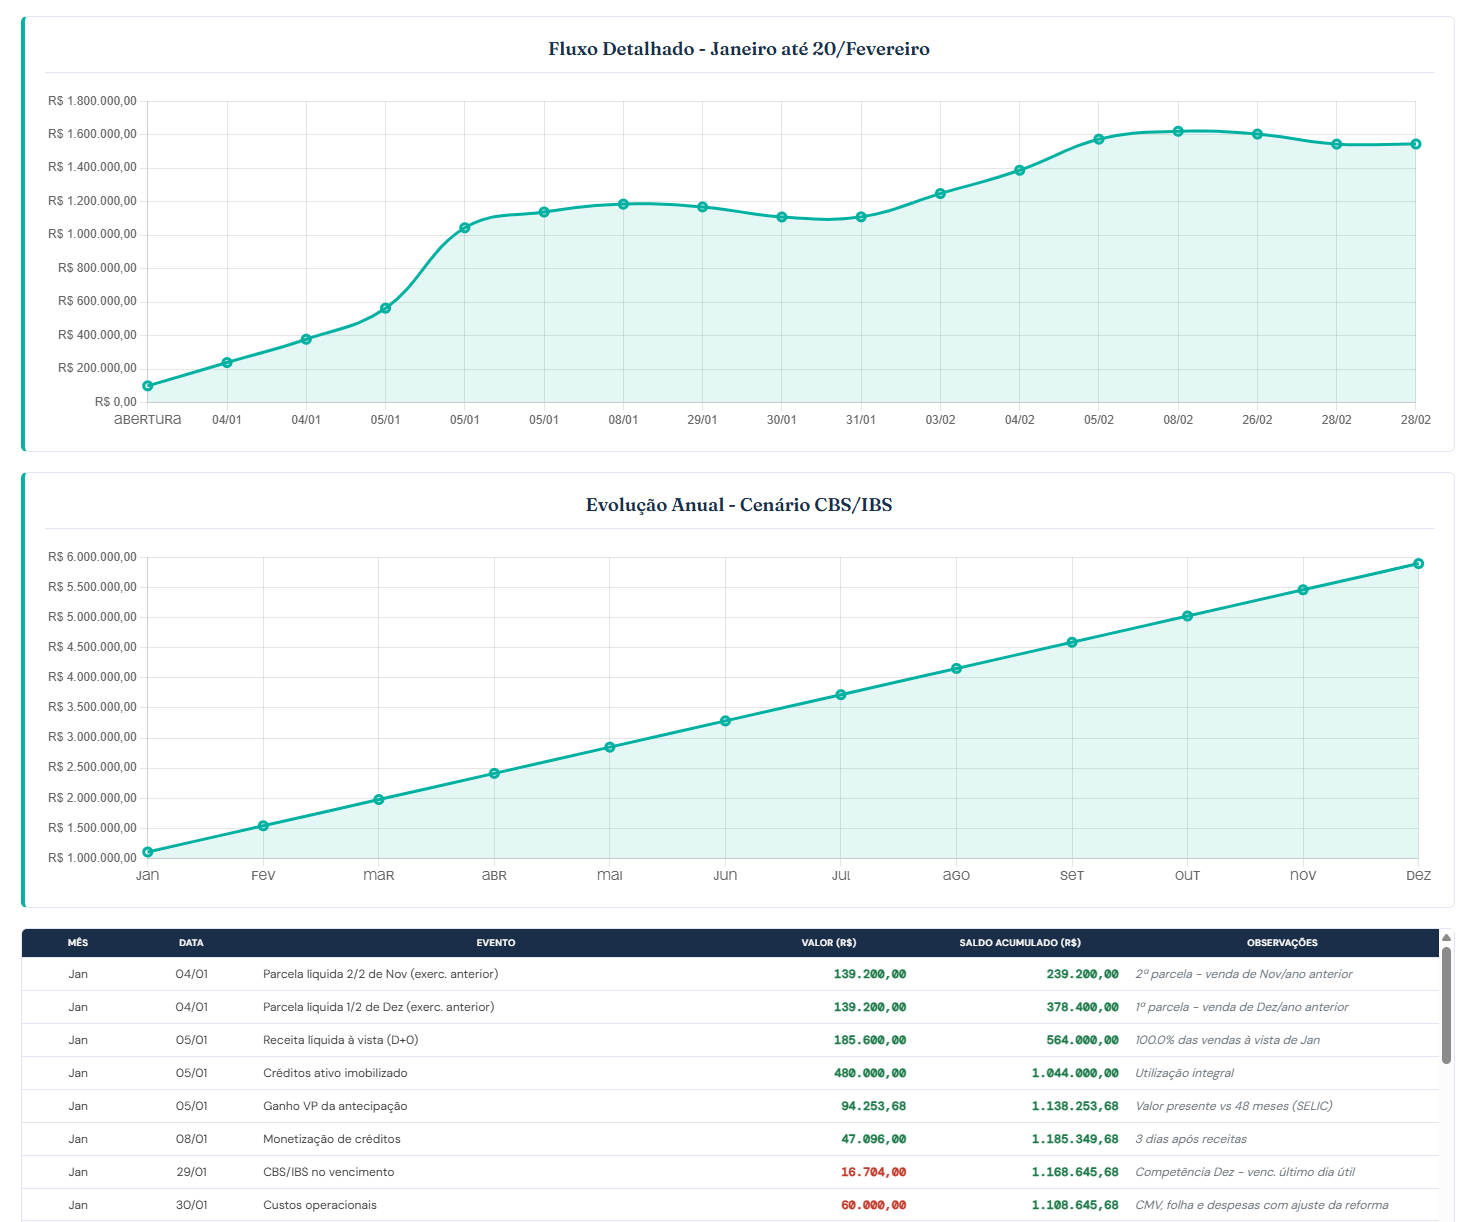1477x1222 pixels.
Task: Click the Jan data point on the Evolução Anual chart
Action: click(x=148, y=852)
